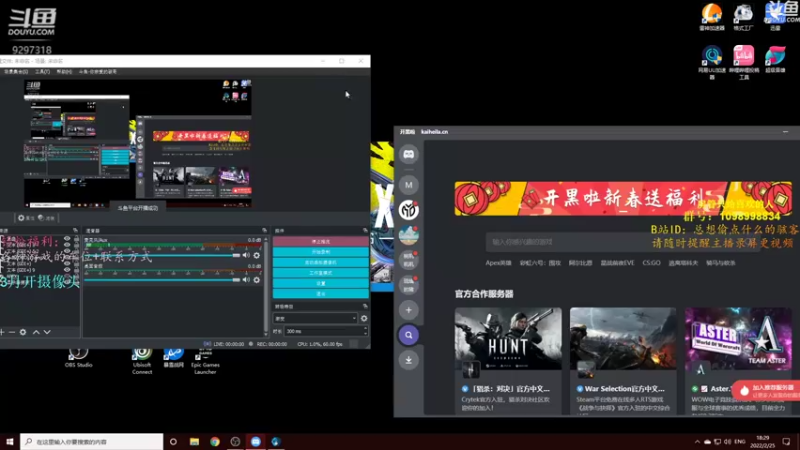The height and width of the screenshot is (450, 800).
Task: Open Epic Games Launcher desktop shortcut
Action: (x=205, y=361)
